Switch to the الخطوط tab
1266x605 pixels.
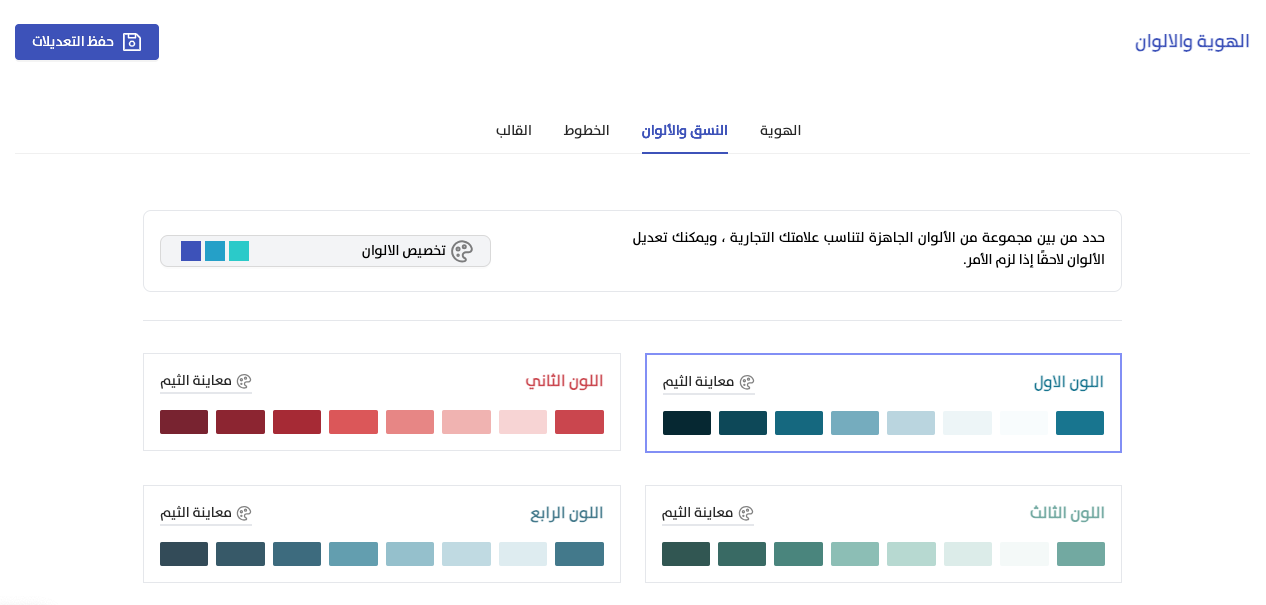pyautogui.click(x=586, y=131)
